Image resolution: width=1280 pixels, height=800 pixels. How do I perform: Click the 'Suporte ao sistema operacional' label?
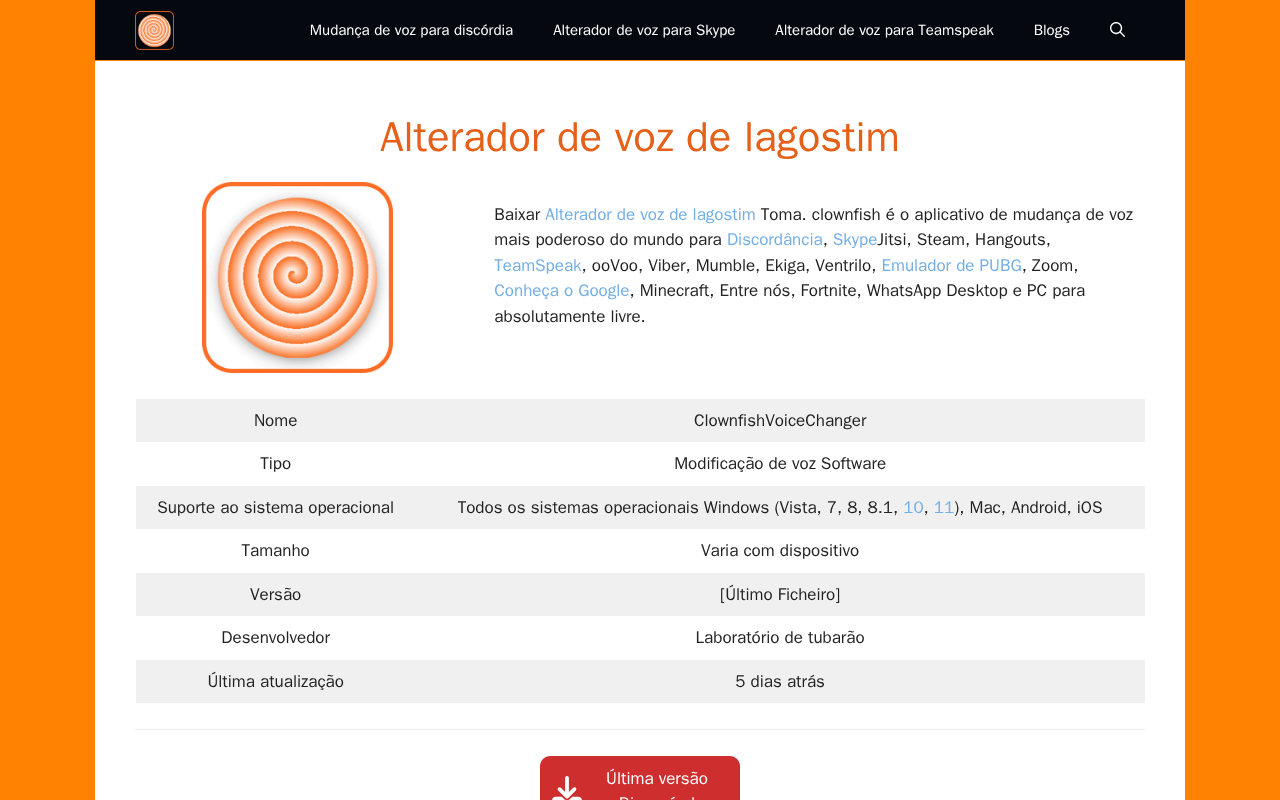275,508
